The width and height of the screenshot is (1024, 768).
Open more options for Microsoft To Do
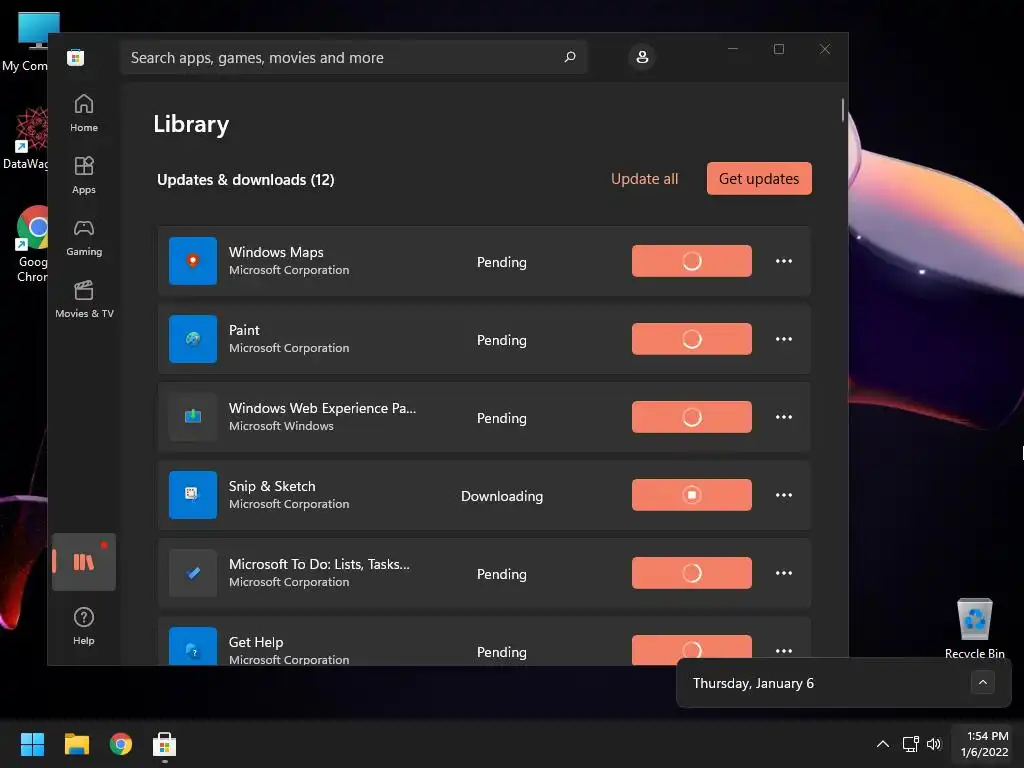(x=784, y=573)
